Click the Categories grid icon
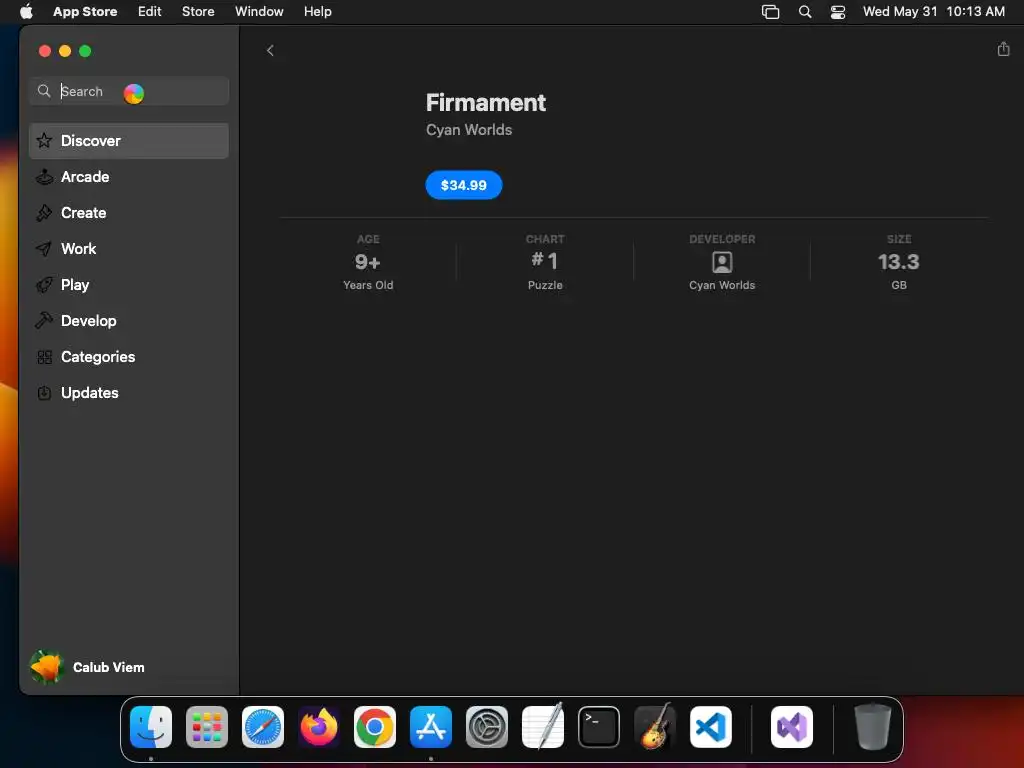1024x768 pixels. (x=44, y=357)
